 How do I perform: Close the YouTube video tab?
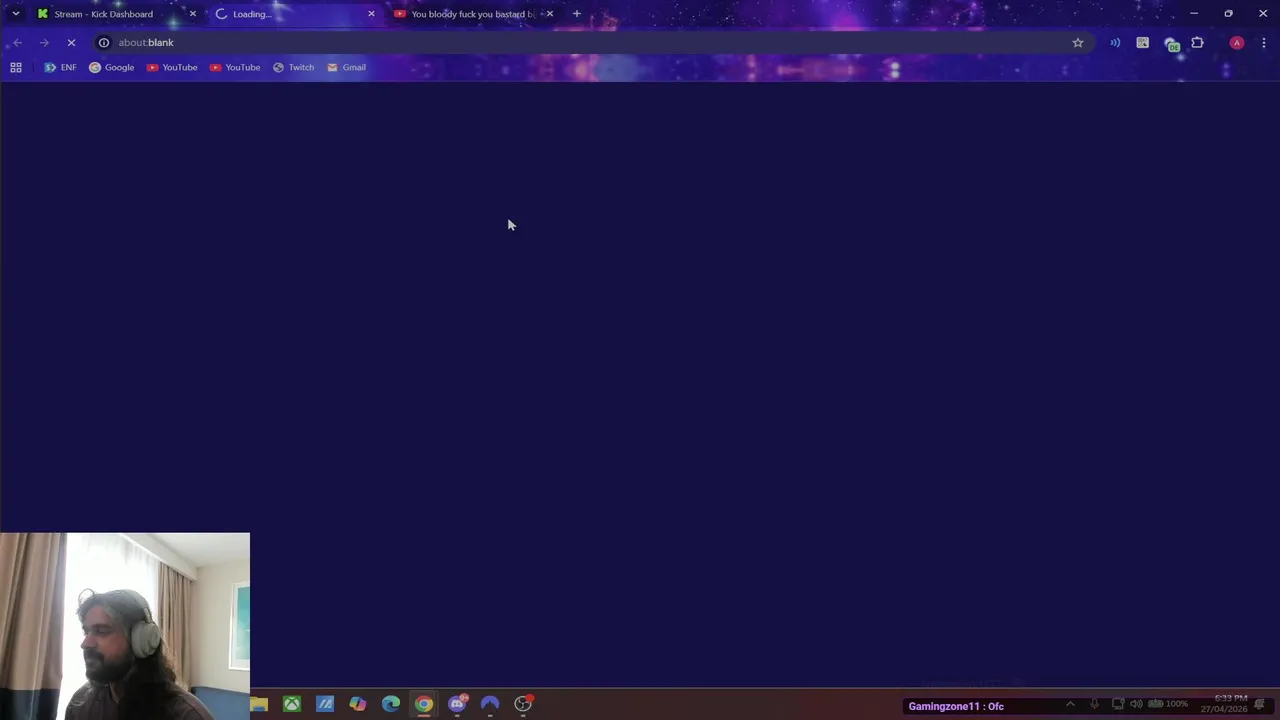point(549,14)
